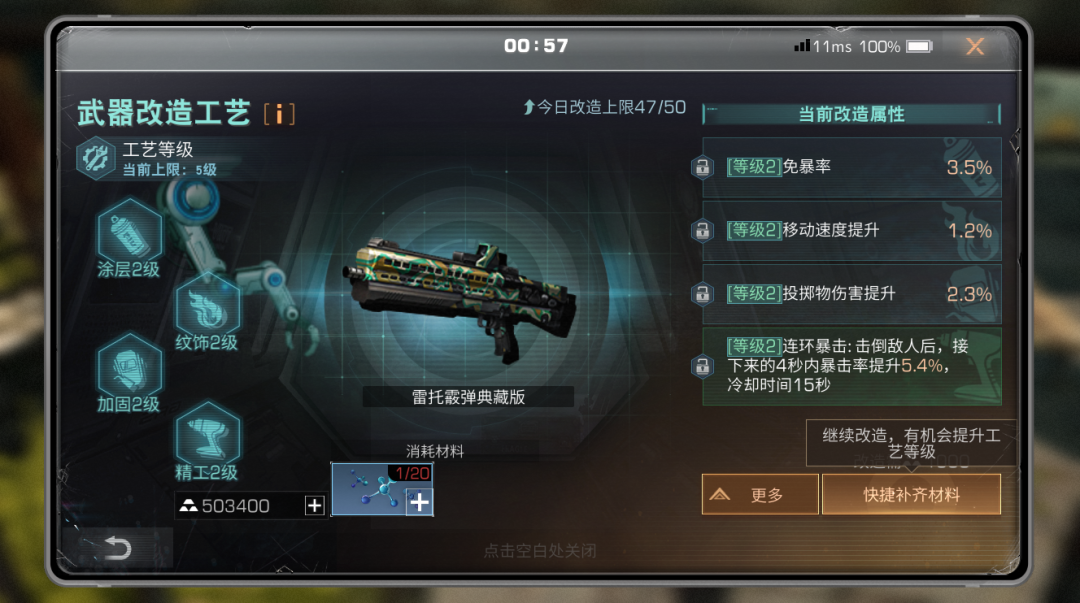Click the 雷托霰弹典藏版 weapon image
The width and height of the screenshot is (1080, 603).
pos(459,296)
